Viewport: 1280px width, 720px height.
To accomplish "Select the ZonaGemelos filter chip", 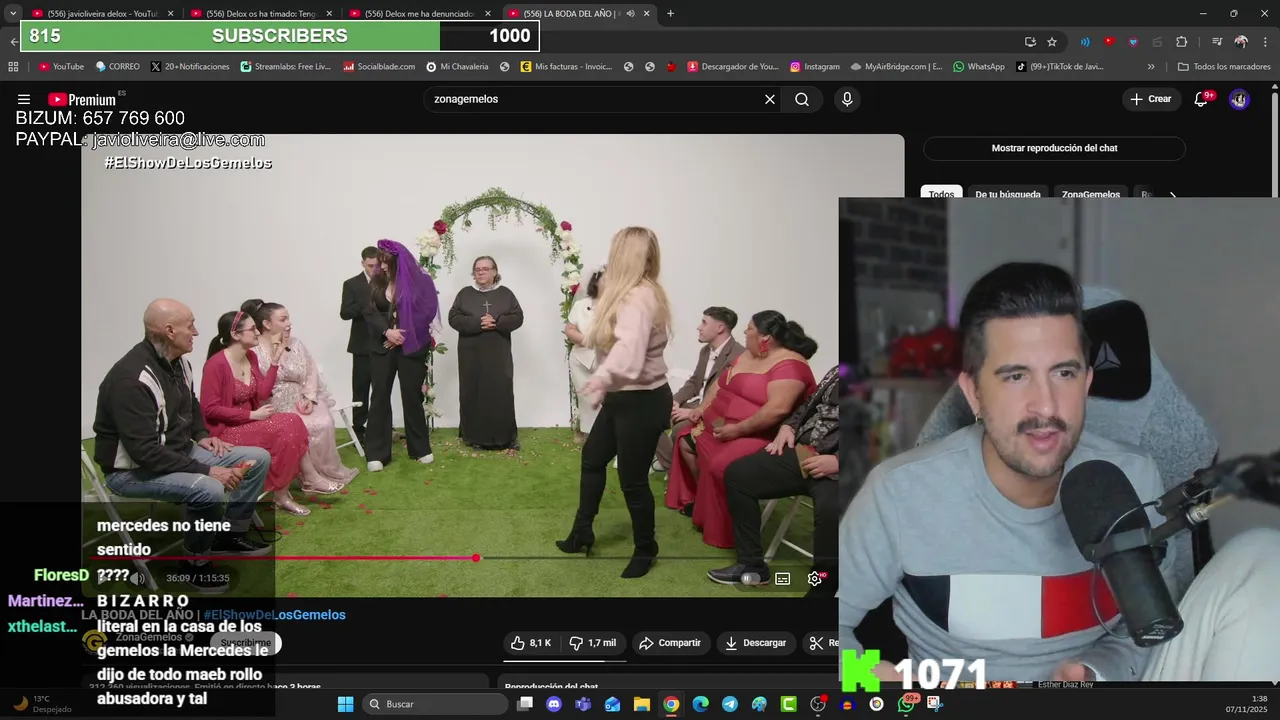I will pyautogui.click(x=1091, y=194).
